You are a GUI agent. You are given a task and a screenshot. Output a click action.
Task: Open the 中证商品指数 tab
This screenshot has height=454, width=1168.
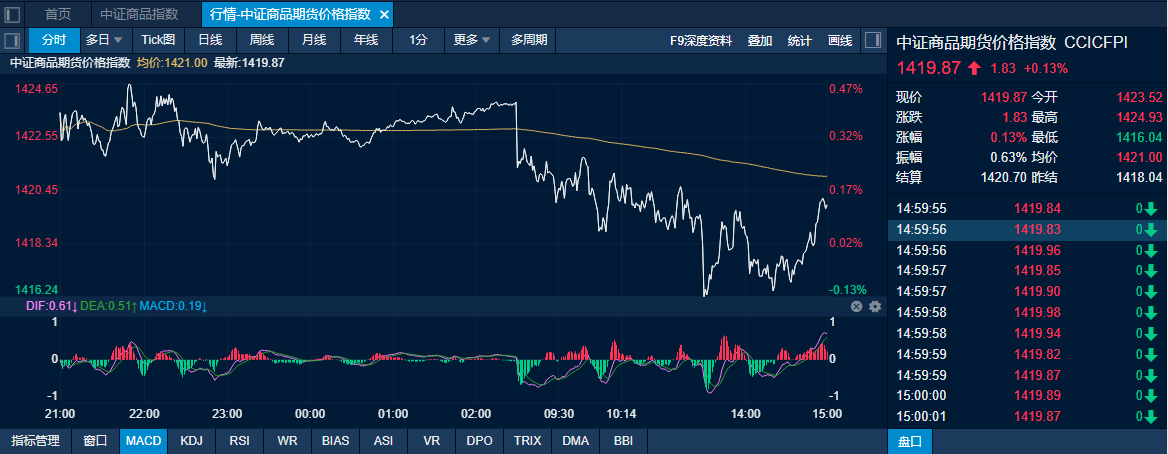pyautogui.click(x=139, y=14)
